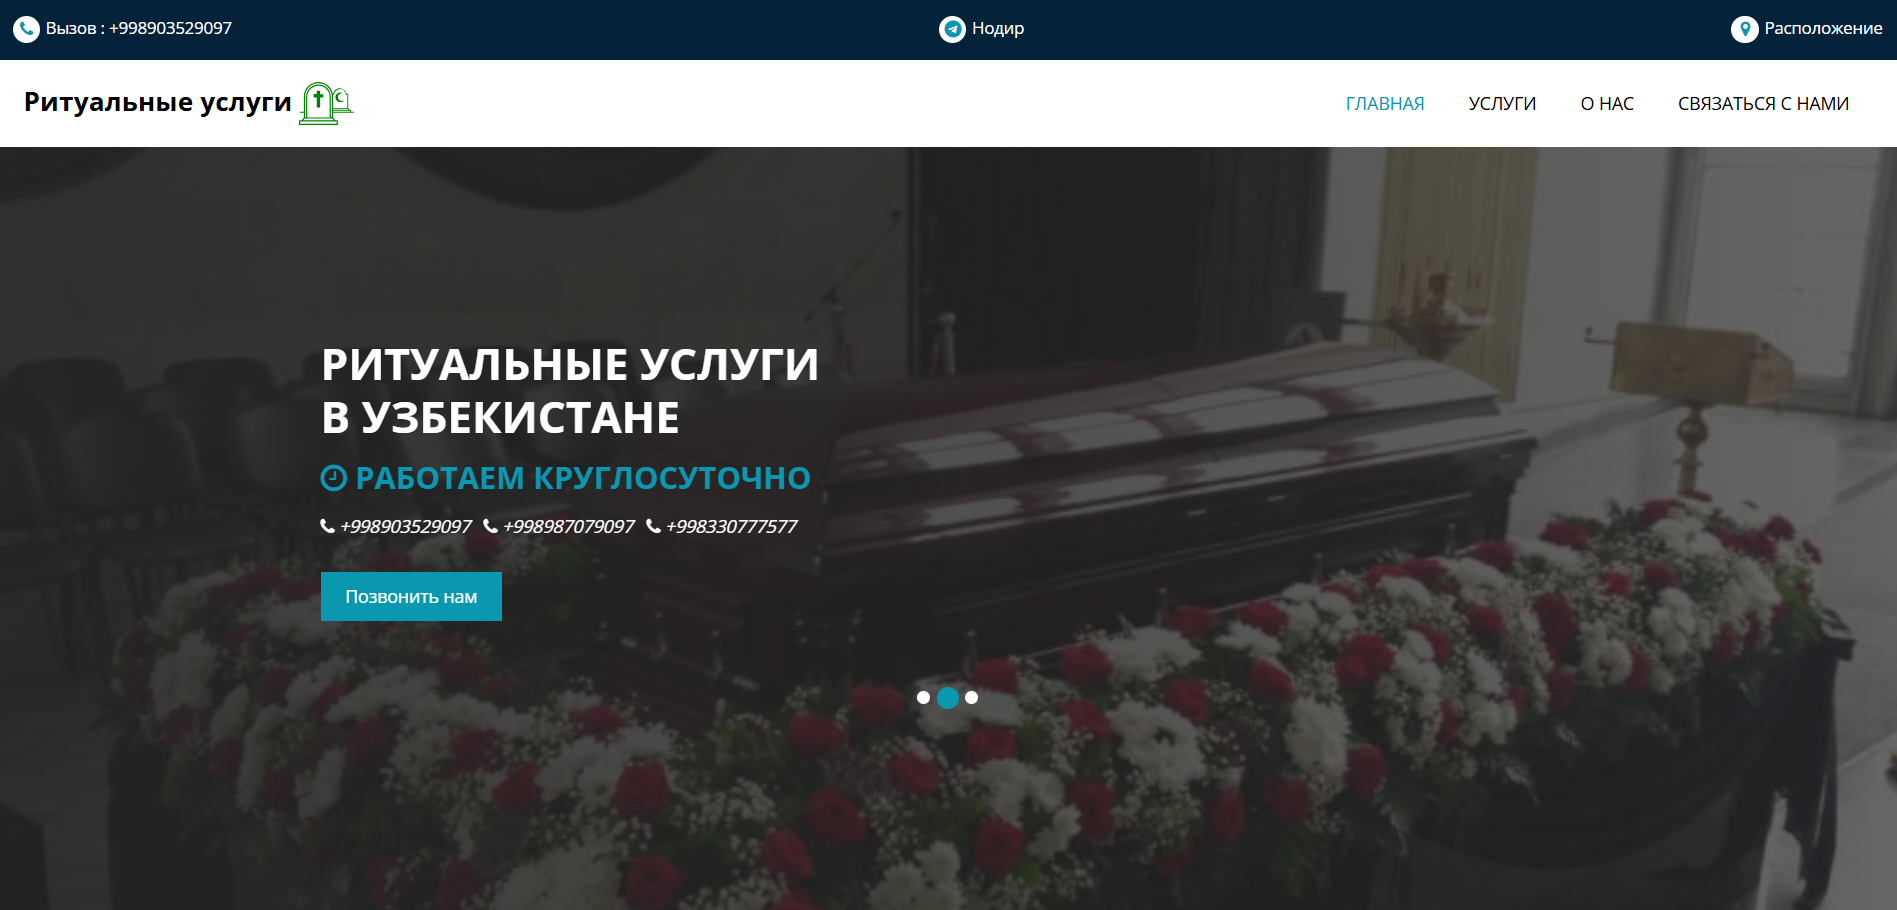Open the ГЛАВНАЯ menu item
The width and height of the screenshot is (1897, 910).
(x=1384, y=104)
